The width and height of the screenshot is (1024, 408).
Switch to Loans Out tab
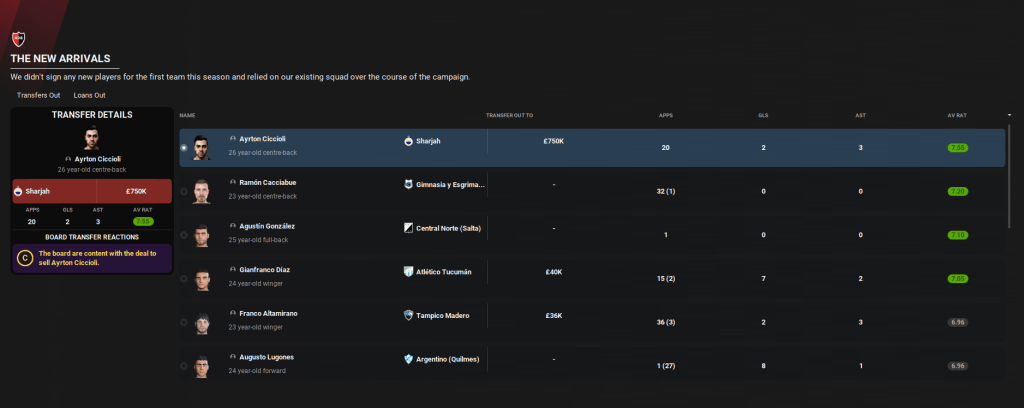pyautogui.click(x=90, y=95)
